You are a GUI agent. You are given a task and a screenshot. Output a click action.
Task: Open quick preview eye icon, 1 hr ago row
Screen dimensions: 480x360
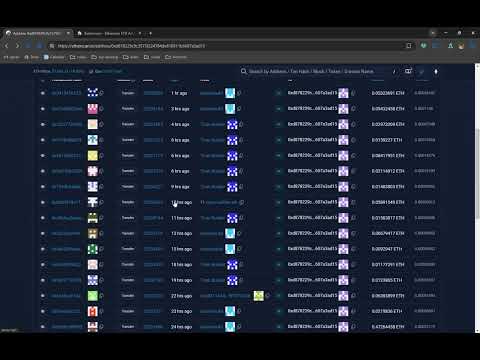pyautogui.click(x=43, y=93)
